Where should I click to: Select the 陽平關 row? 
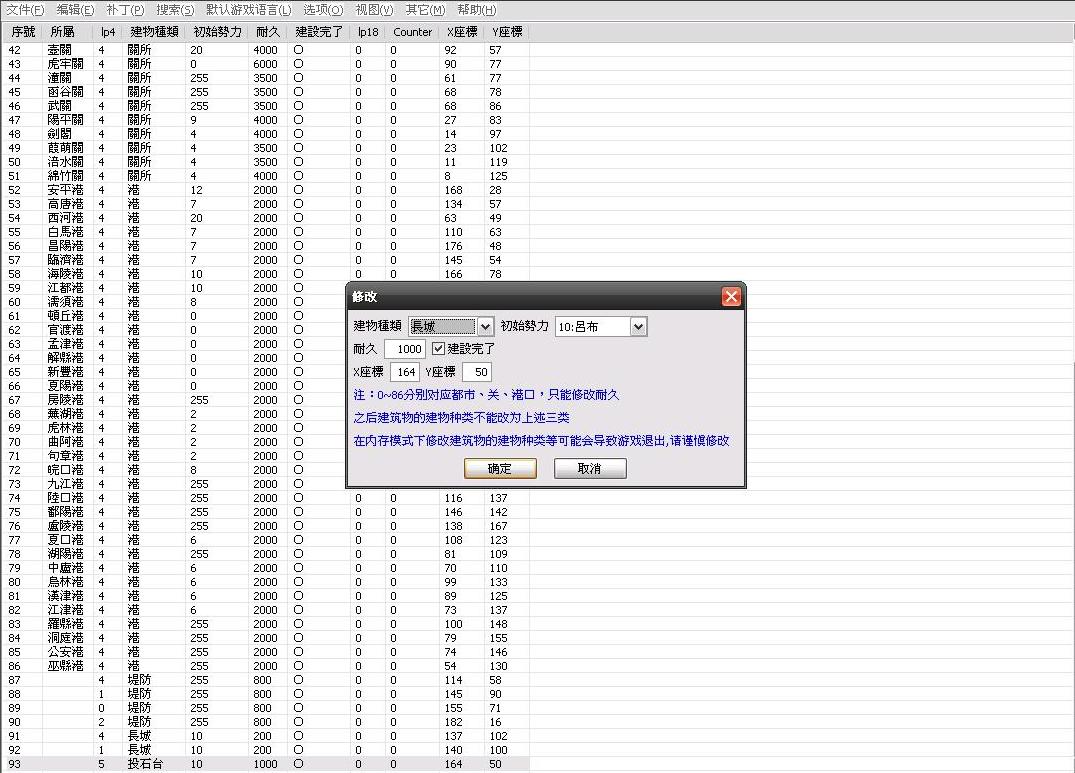pyautogui.click(x=266, y=120)
